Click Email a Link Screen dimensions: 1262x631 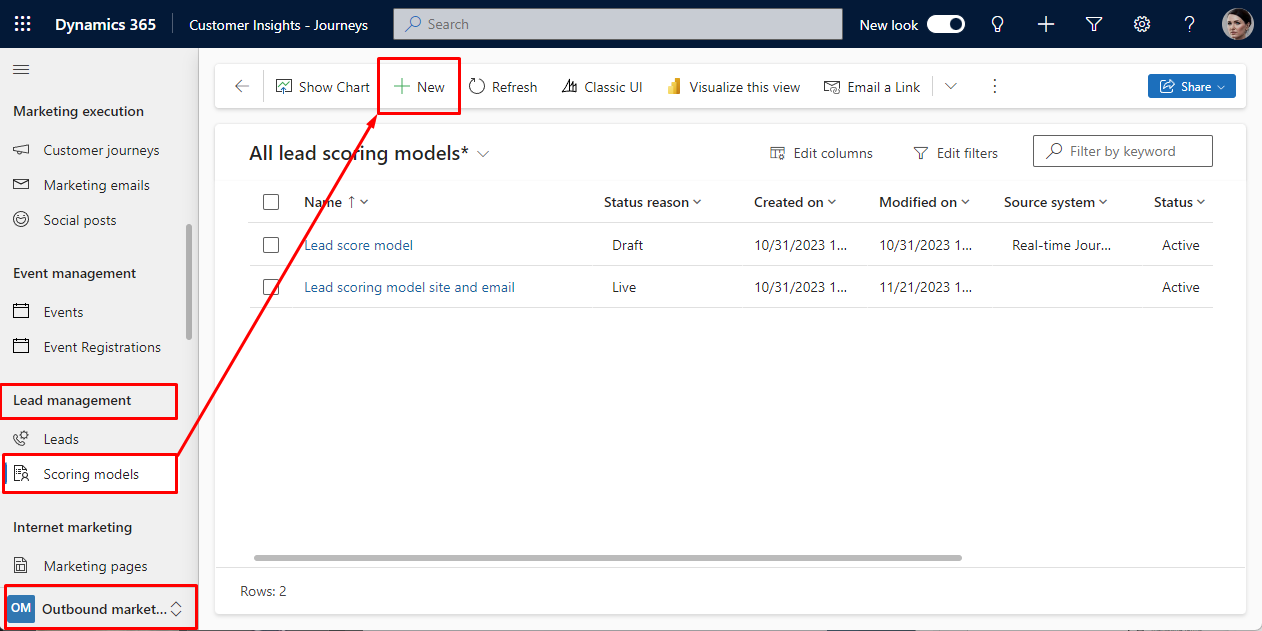872,87
